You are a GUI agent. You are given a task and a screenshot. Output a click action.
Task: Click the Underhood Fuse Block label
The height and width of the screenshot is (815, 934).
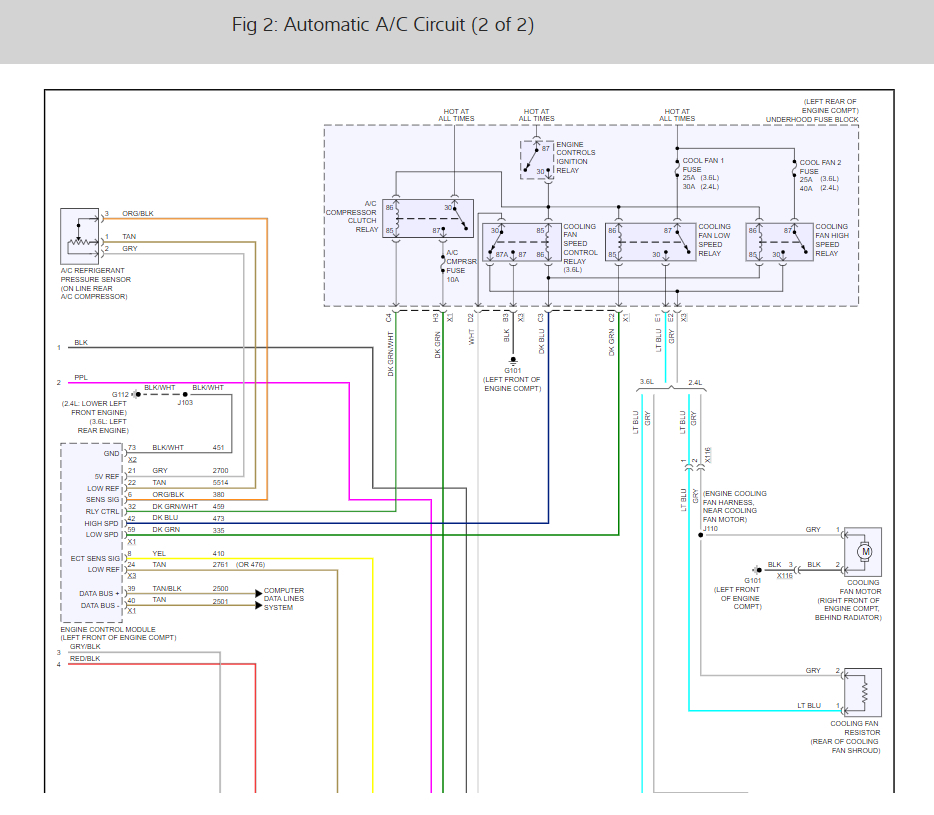point(812,120)
